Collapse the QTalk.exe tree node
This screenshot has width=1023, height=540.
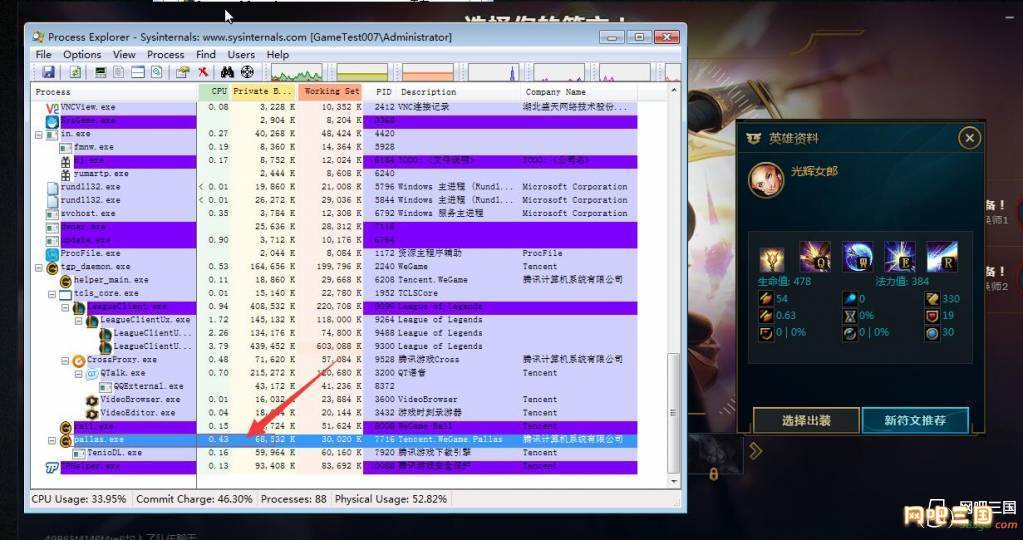78,373
